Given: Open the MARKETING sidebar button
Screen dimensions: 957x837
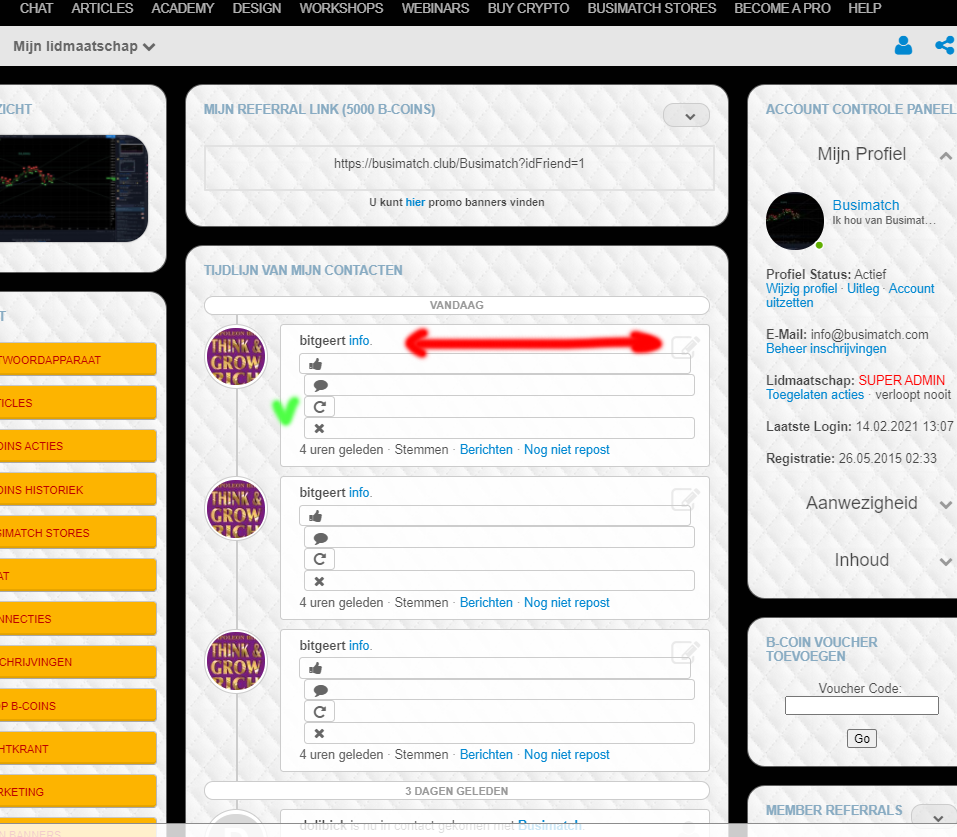Looking at the screenshot, I should 78,792.
